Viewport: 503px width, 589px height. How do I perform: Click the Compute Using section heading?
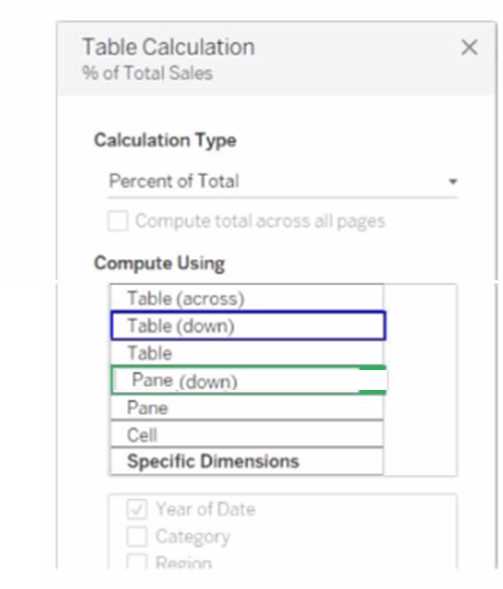(159, 263)
